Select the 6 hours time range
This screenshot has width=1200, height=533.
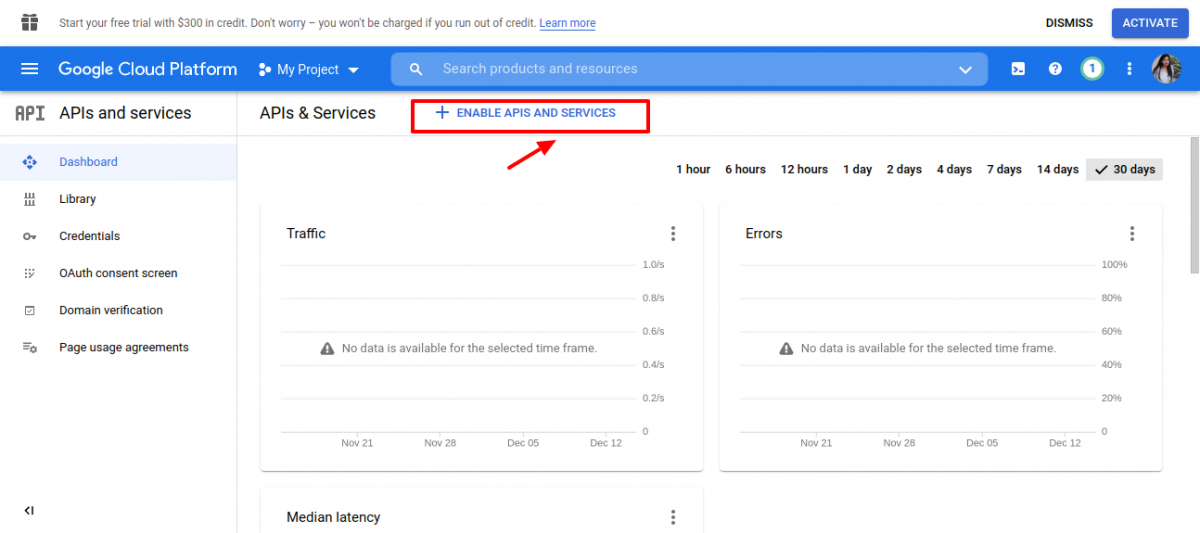coord(745,169)
